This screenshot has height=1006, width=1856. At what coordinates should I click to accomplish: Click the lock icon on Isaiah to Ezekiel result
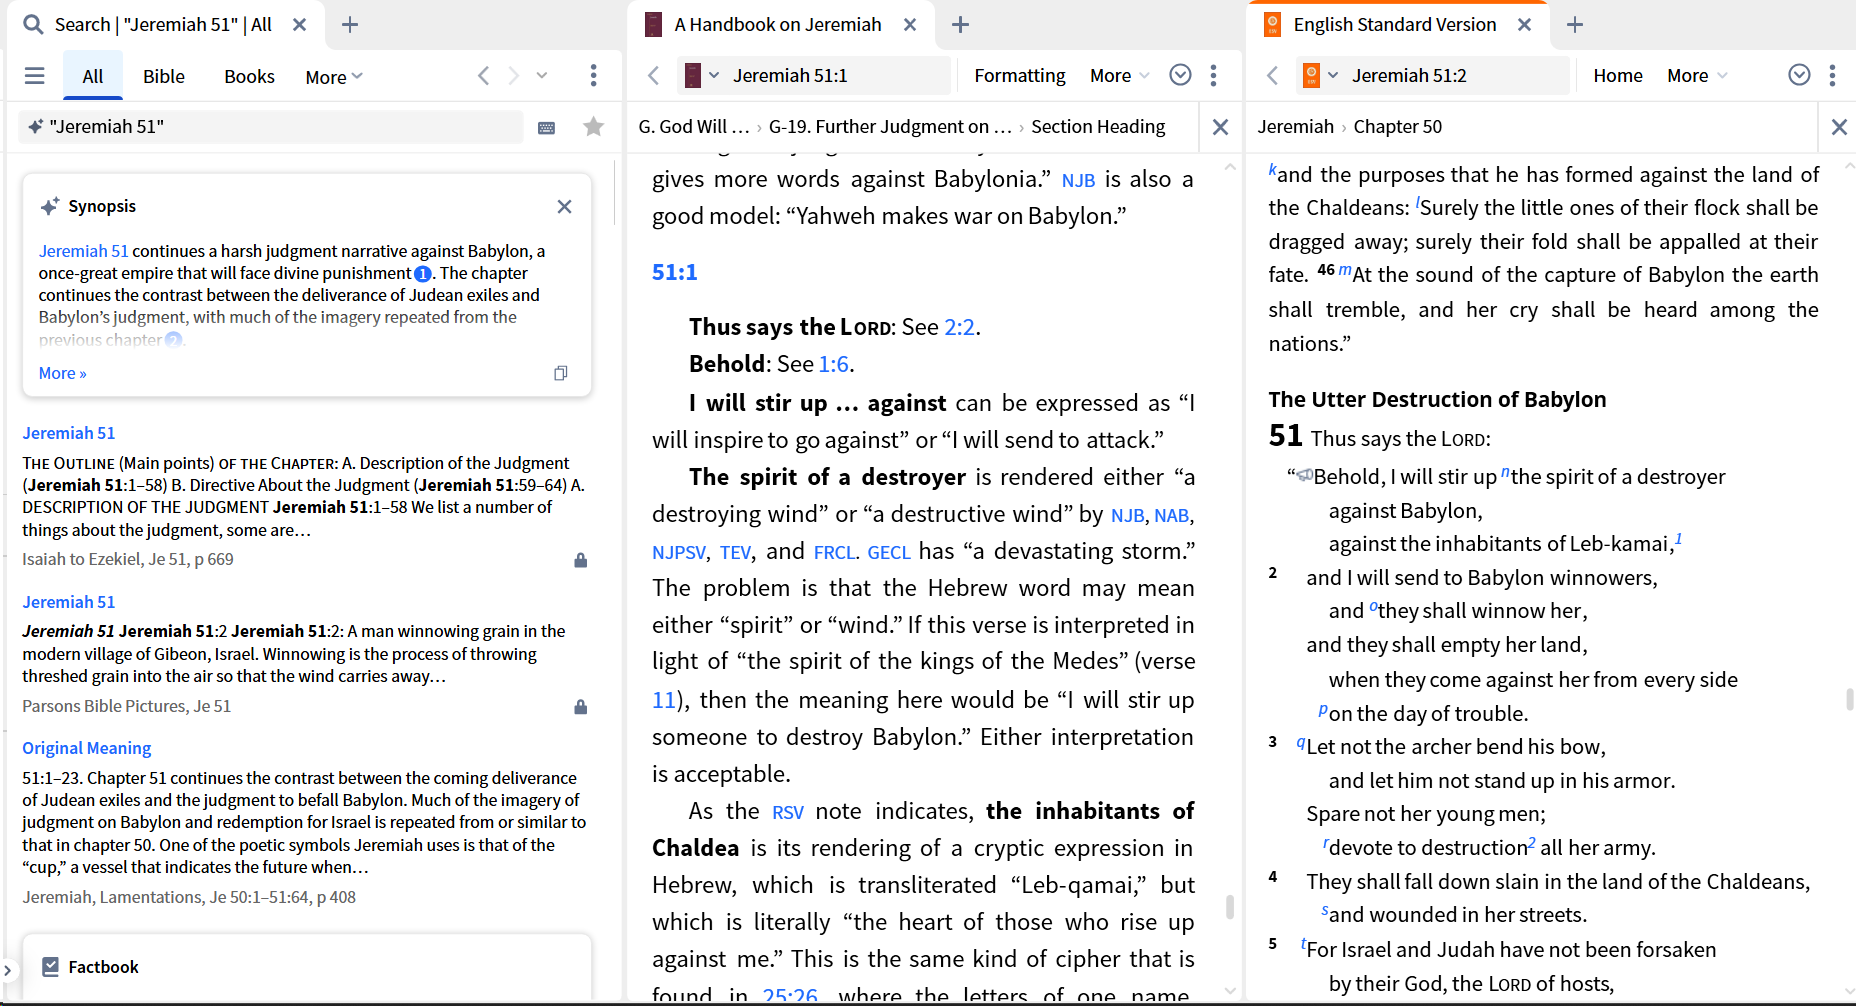(x=581, y=560)
